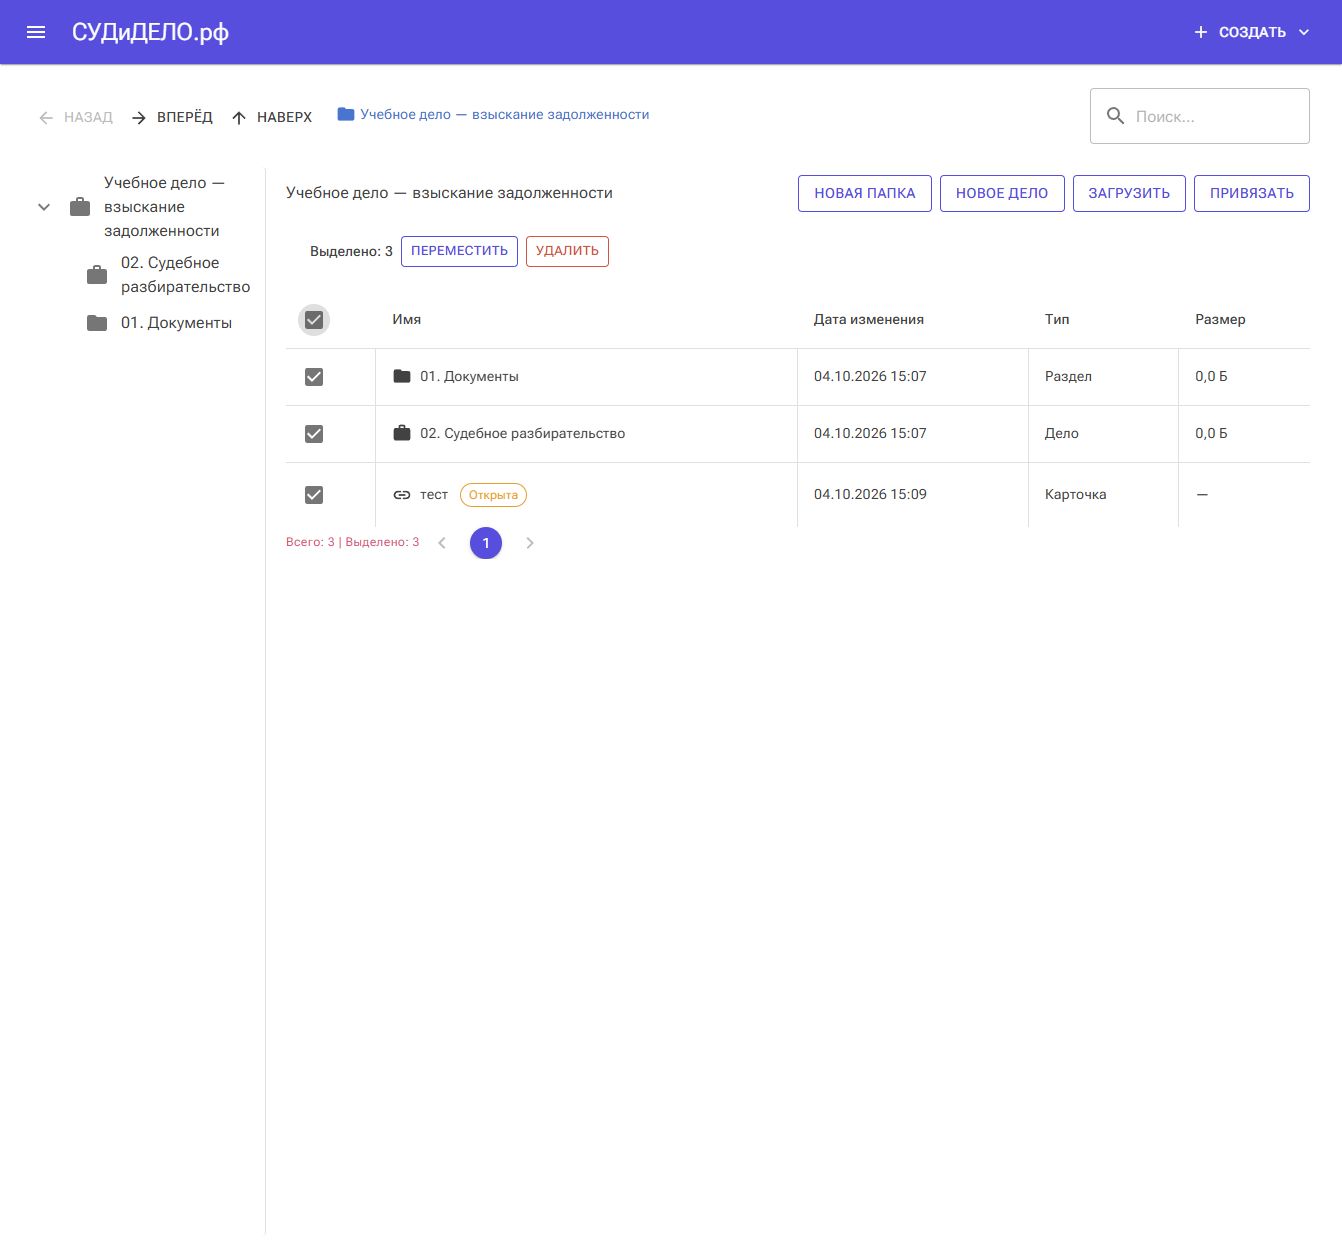Go to previous page chevron
The image size is (1342, 1252).
(x=442, y=543)
